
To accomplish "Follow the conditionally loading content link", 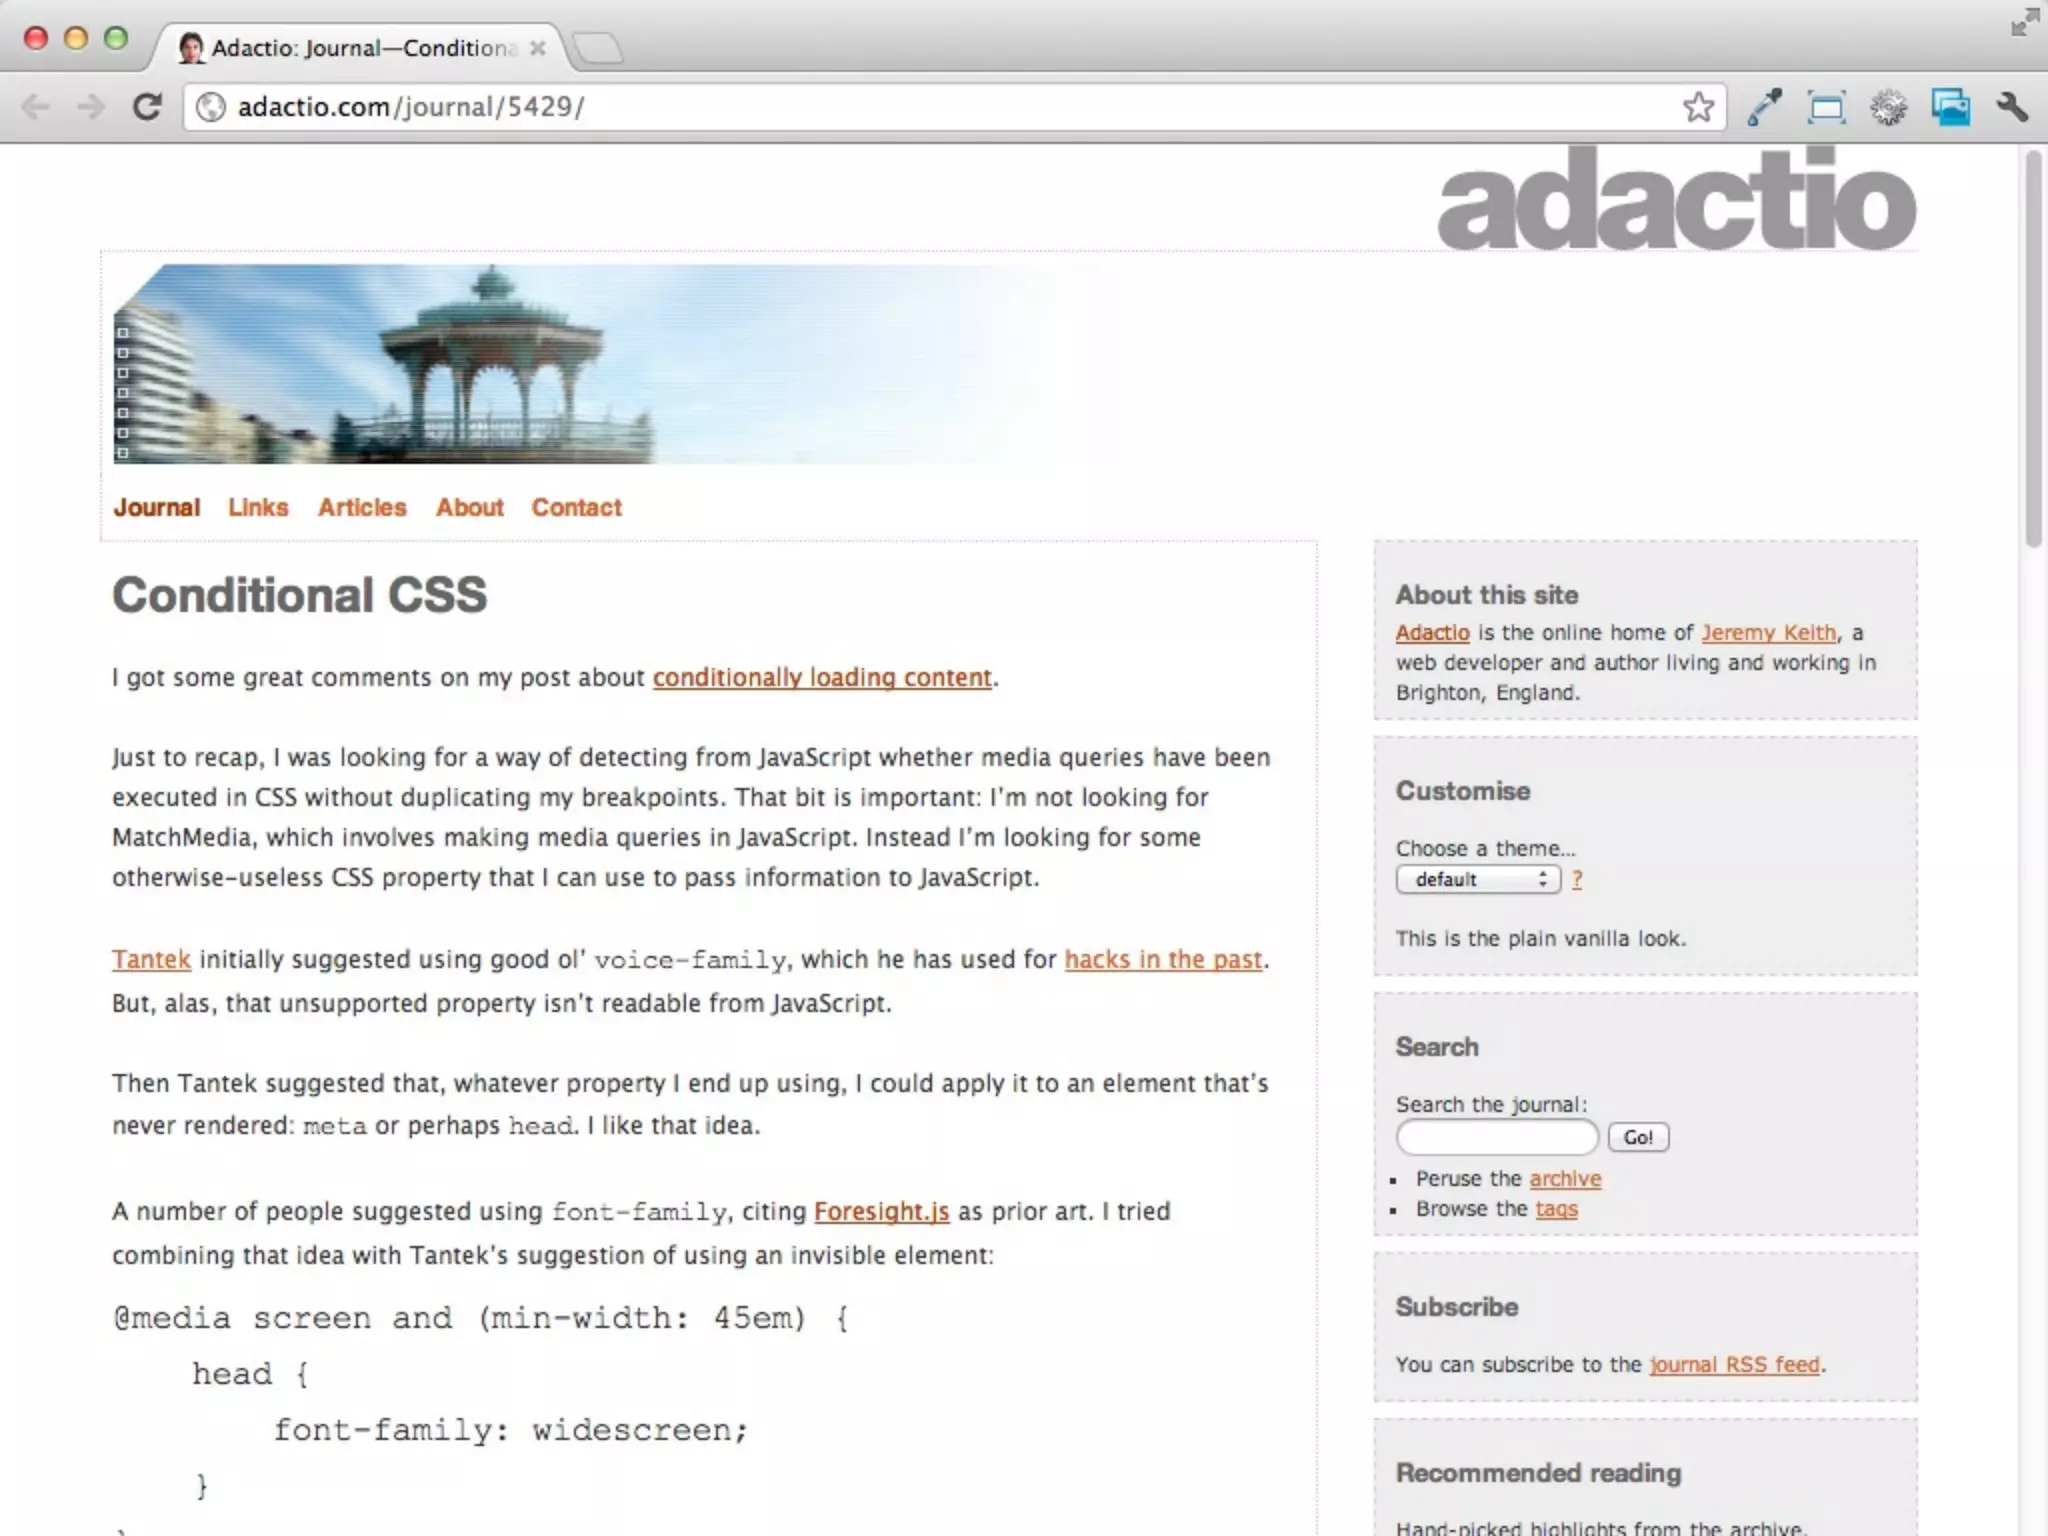I will coord(822,677).
